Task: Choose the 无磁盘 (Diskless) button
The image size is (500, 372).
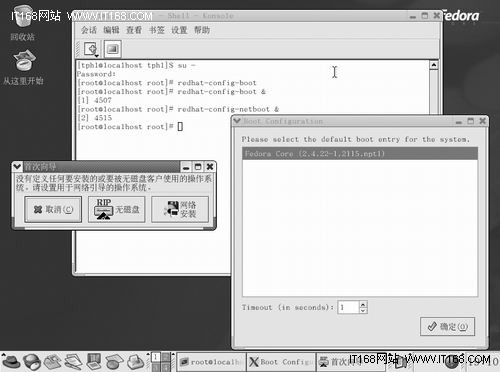Action: (x=117, y=209)
